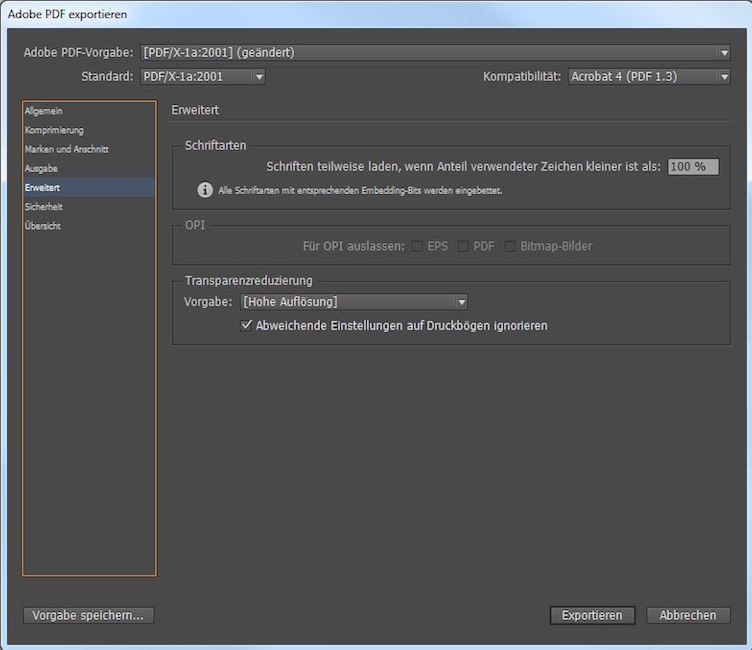
Task: Uncheck Abweichende Einstellungen auf Druckbögen ignorieren
Action: [246, 325]
